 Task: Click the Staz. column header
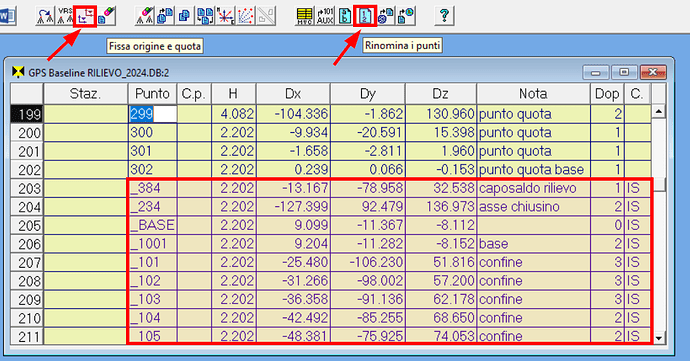[86, 94]
